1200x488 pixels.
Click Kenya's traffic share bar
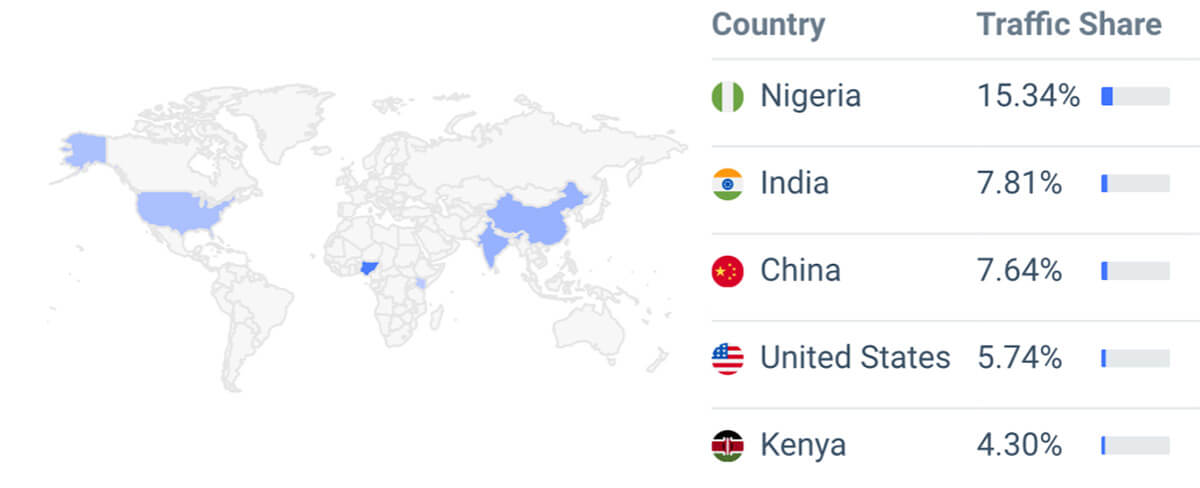(1135, 445)
